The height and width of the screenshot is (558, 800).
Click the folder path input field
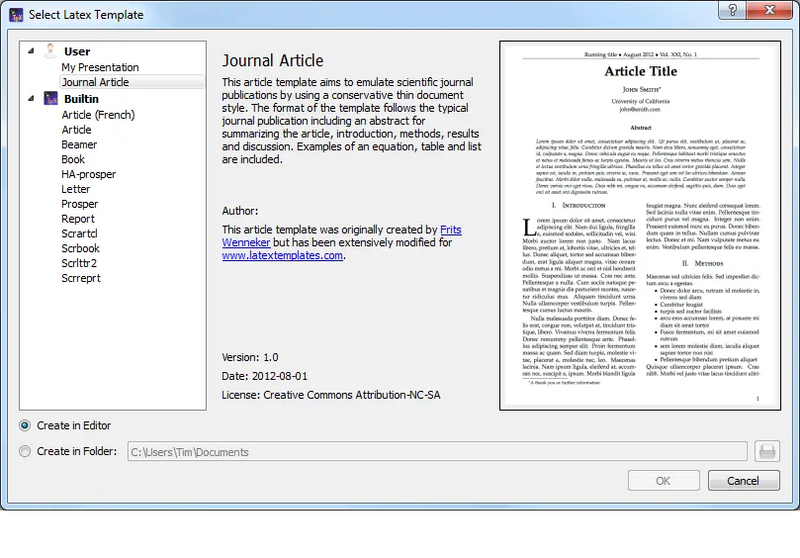437,451
